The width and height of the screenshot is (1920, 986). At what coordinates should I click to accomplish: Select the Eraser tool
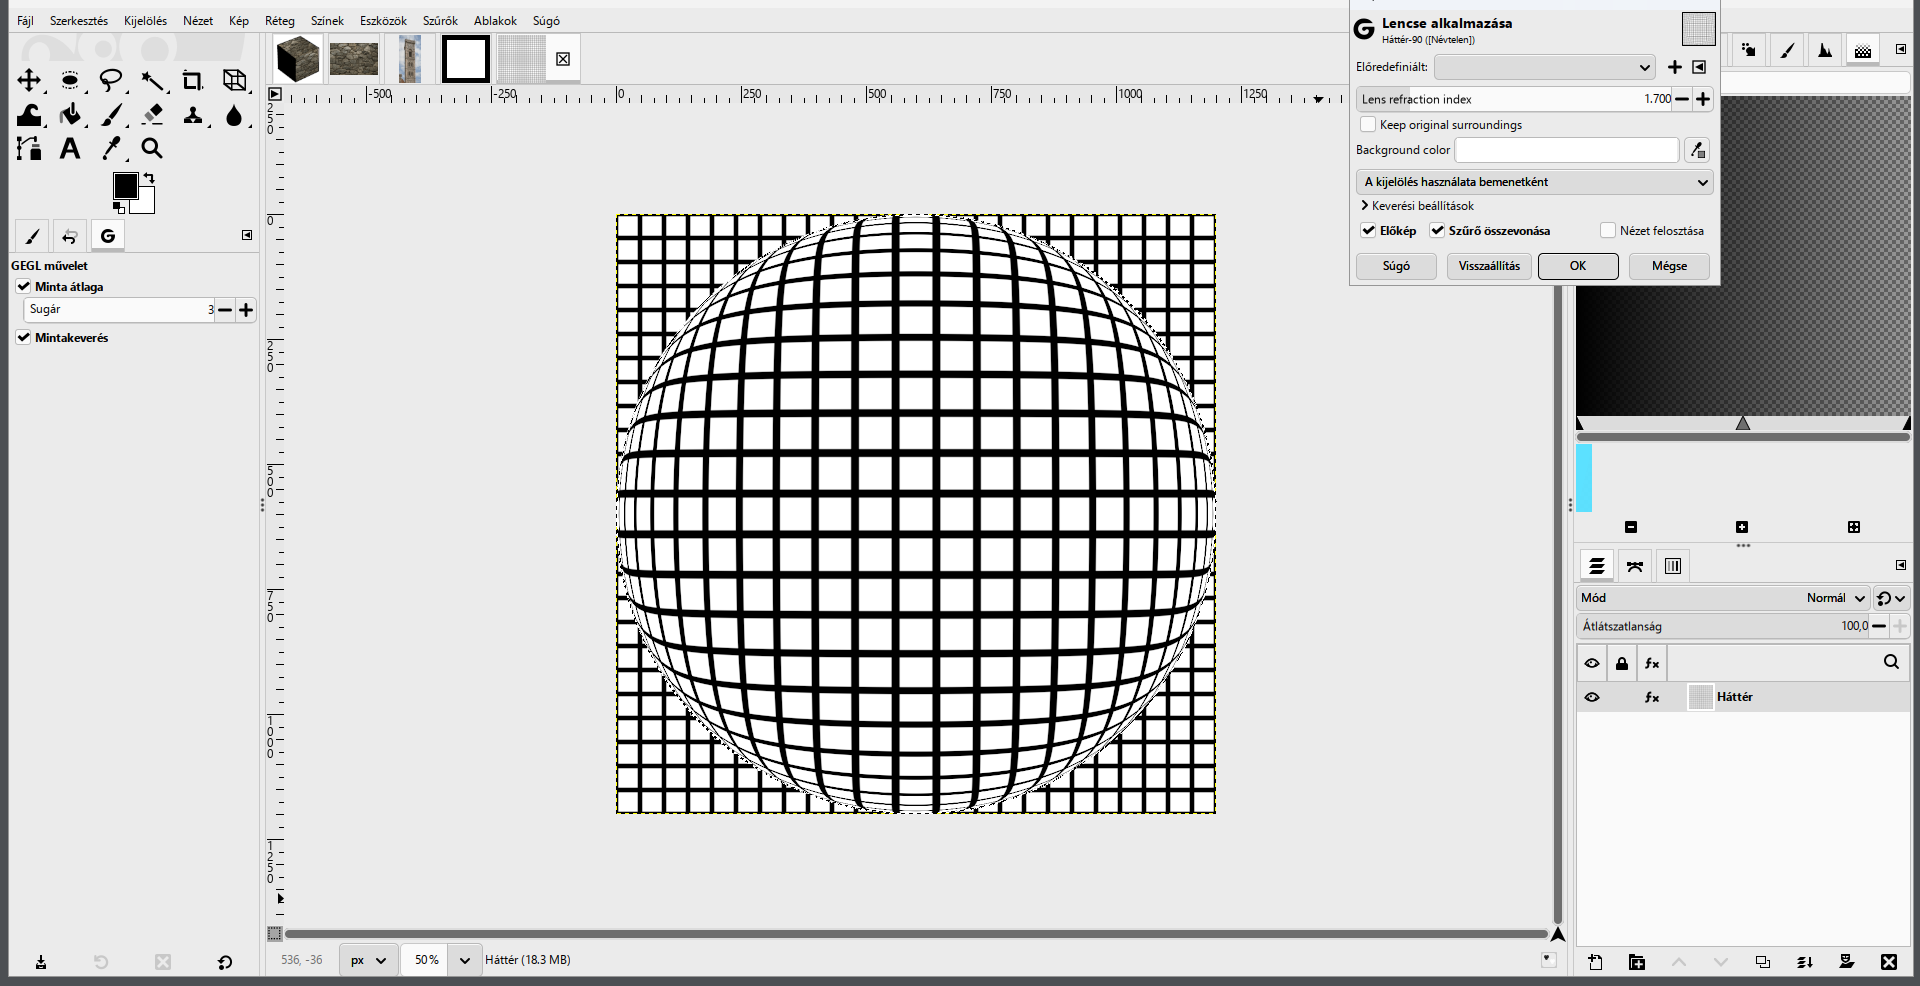pos(152,115)
